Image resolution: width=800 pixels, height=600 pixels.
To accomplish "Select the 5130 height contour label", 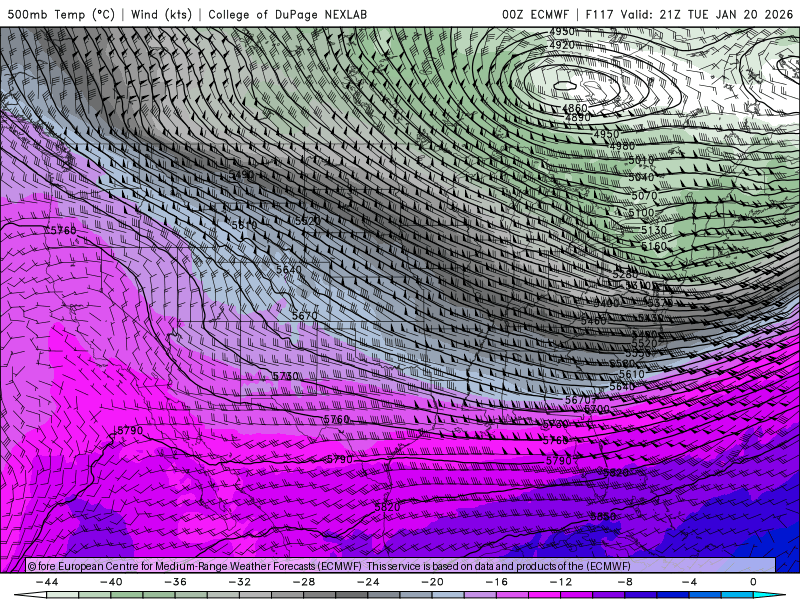I will pyautogui.click(x=654, y=230).
